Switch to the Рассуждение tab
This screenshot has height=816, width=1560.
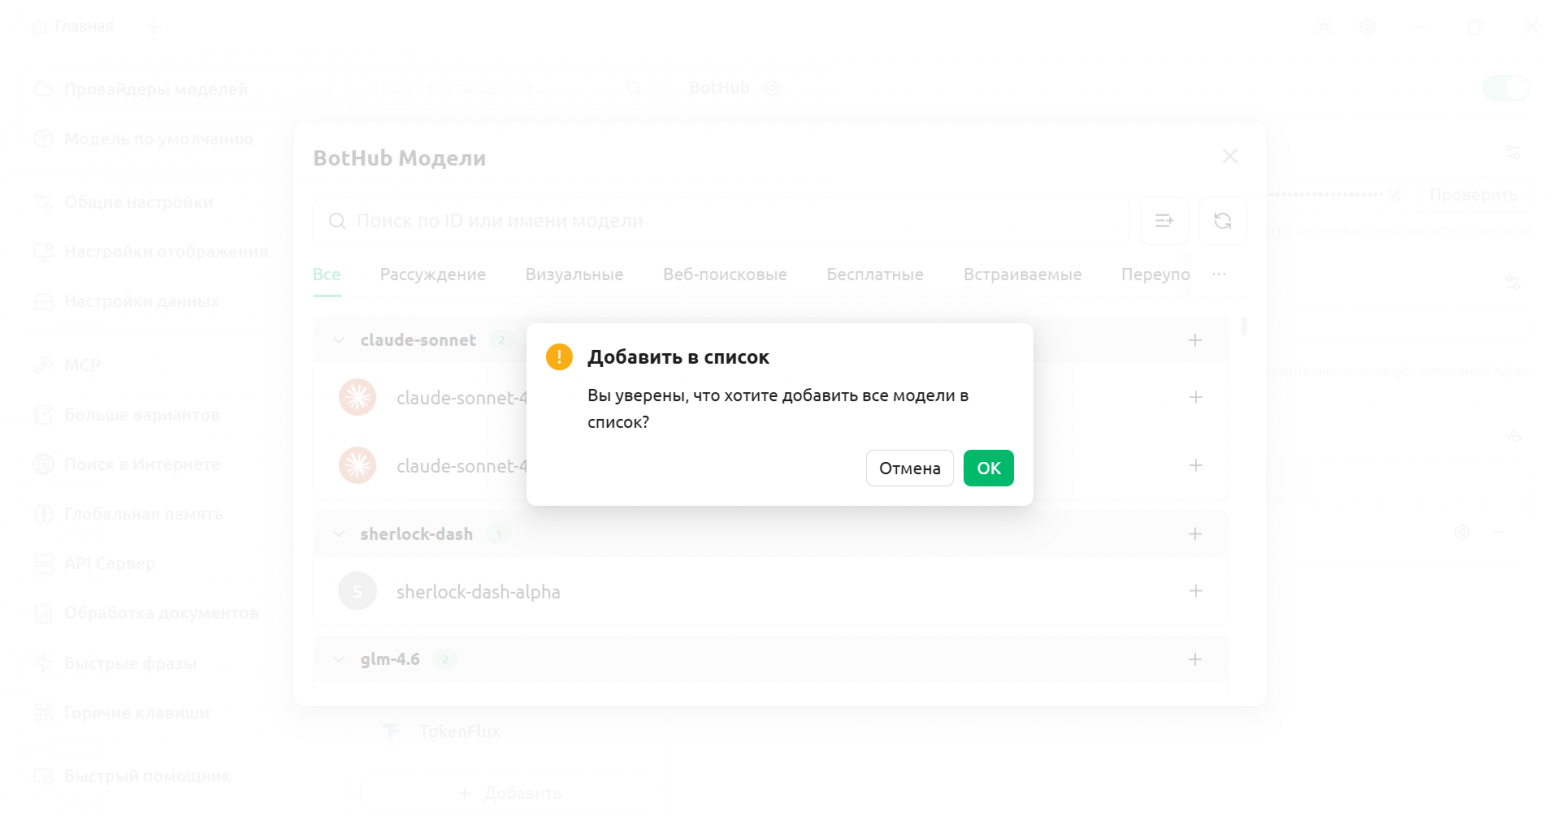(x=432, y=274)
